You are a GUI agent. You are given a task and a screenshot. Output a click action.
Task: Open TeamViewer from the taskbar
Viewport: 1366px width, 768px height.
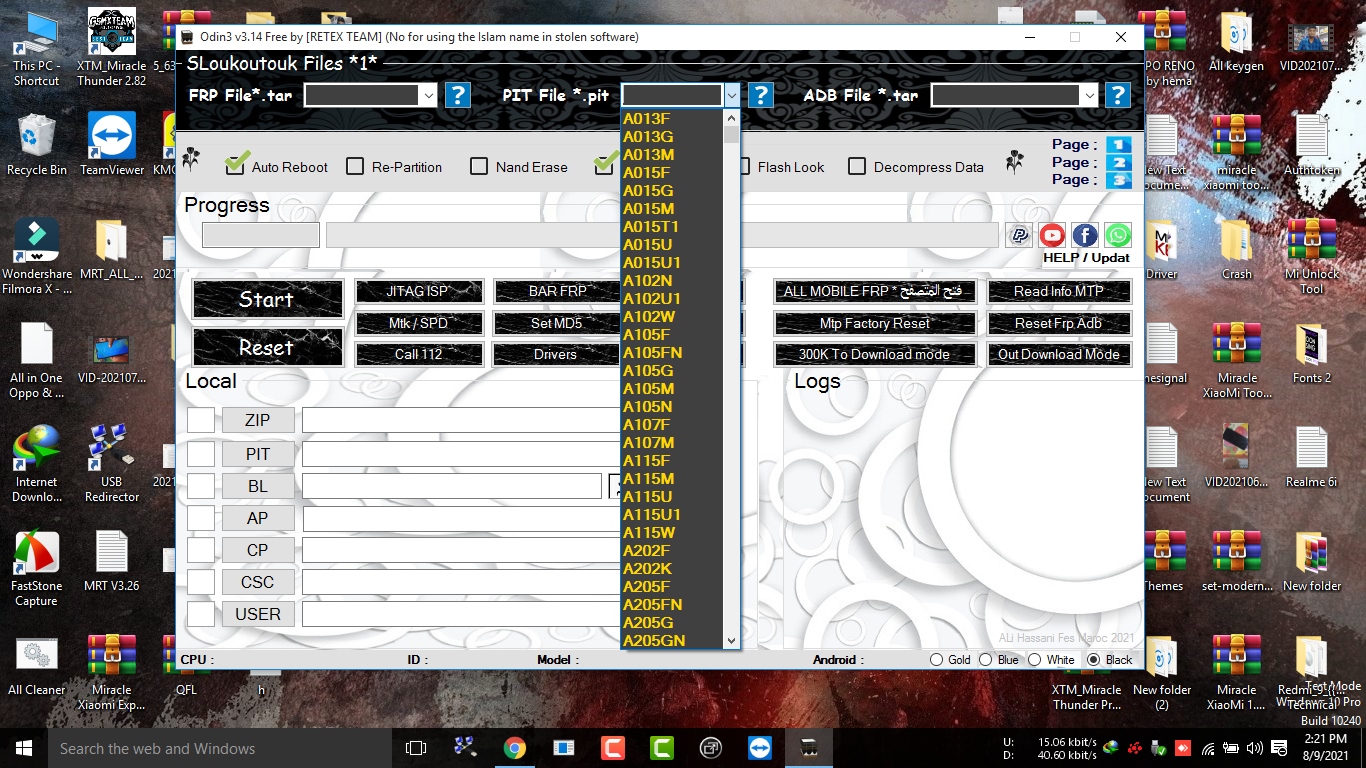pyautogui.click(x=760, y=748)
